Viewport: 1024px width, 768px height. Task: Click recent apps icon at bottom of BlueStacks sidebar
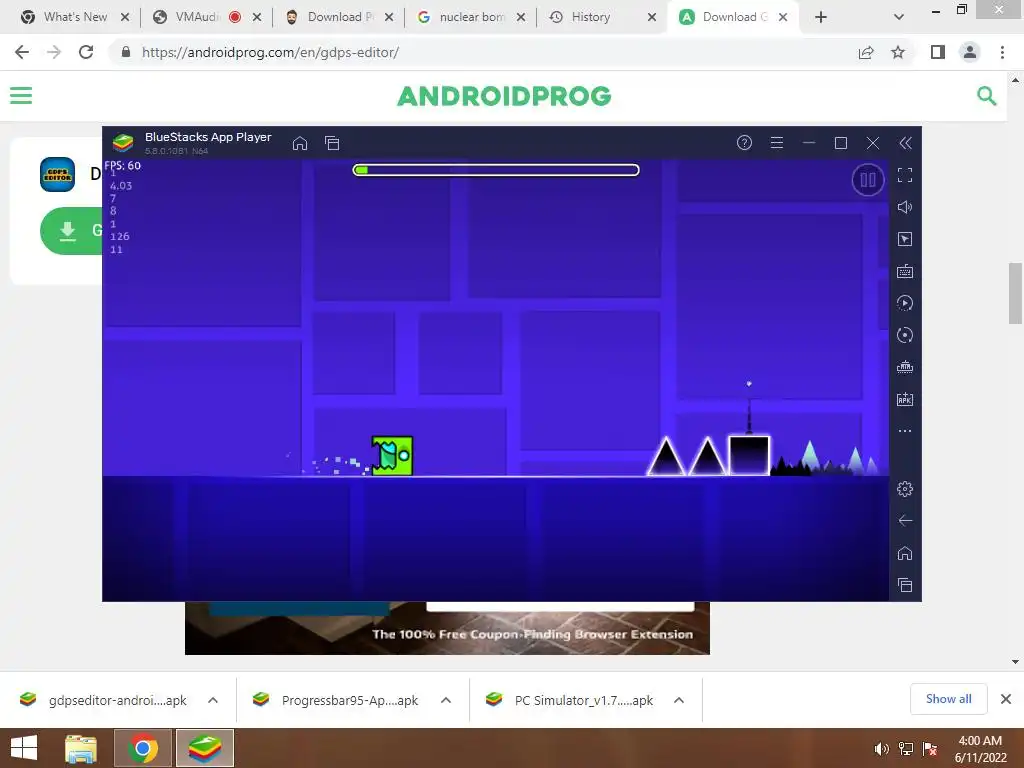[x=905, y=585]
